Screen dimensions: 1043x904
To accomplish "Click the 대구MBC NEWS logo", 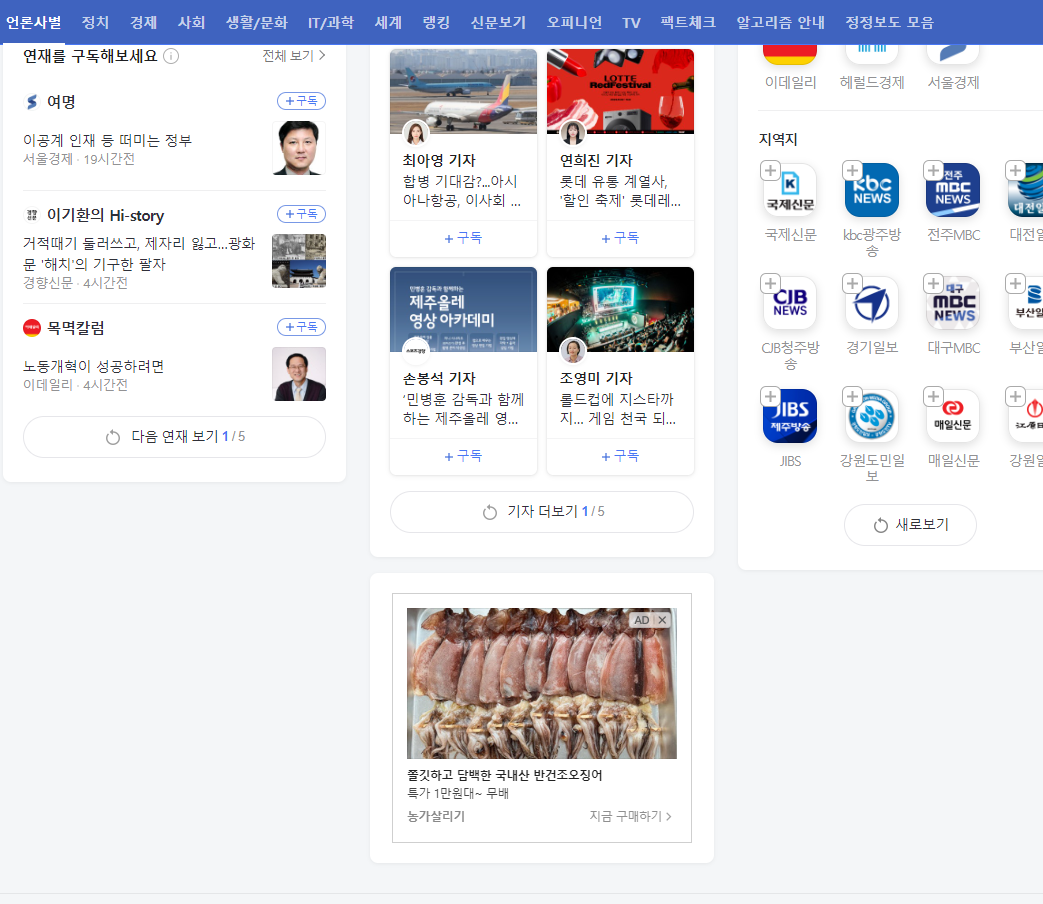I will pyautogui.click(x=953, y=303).
